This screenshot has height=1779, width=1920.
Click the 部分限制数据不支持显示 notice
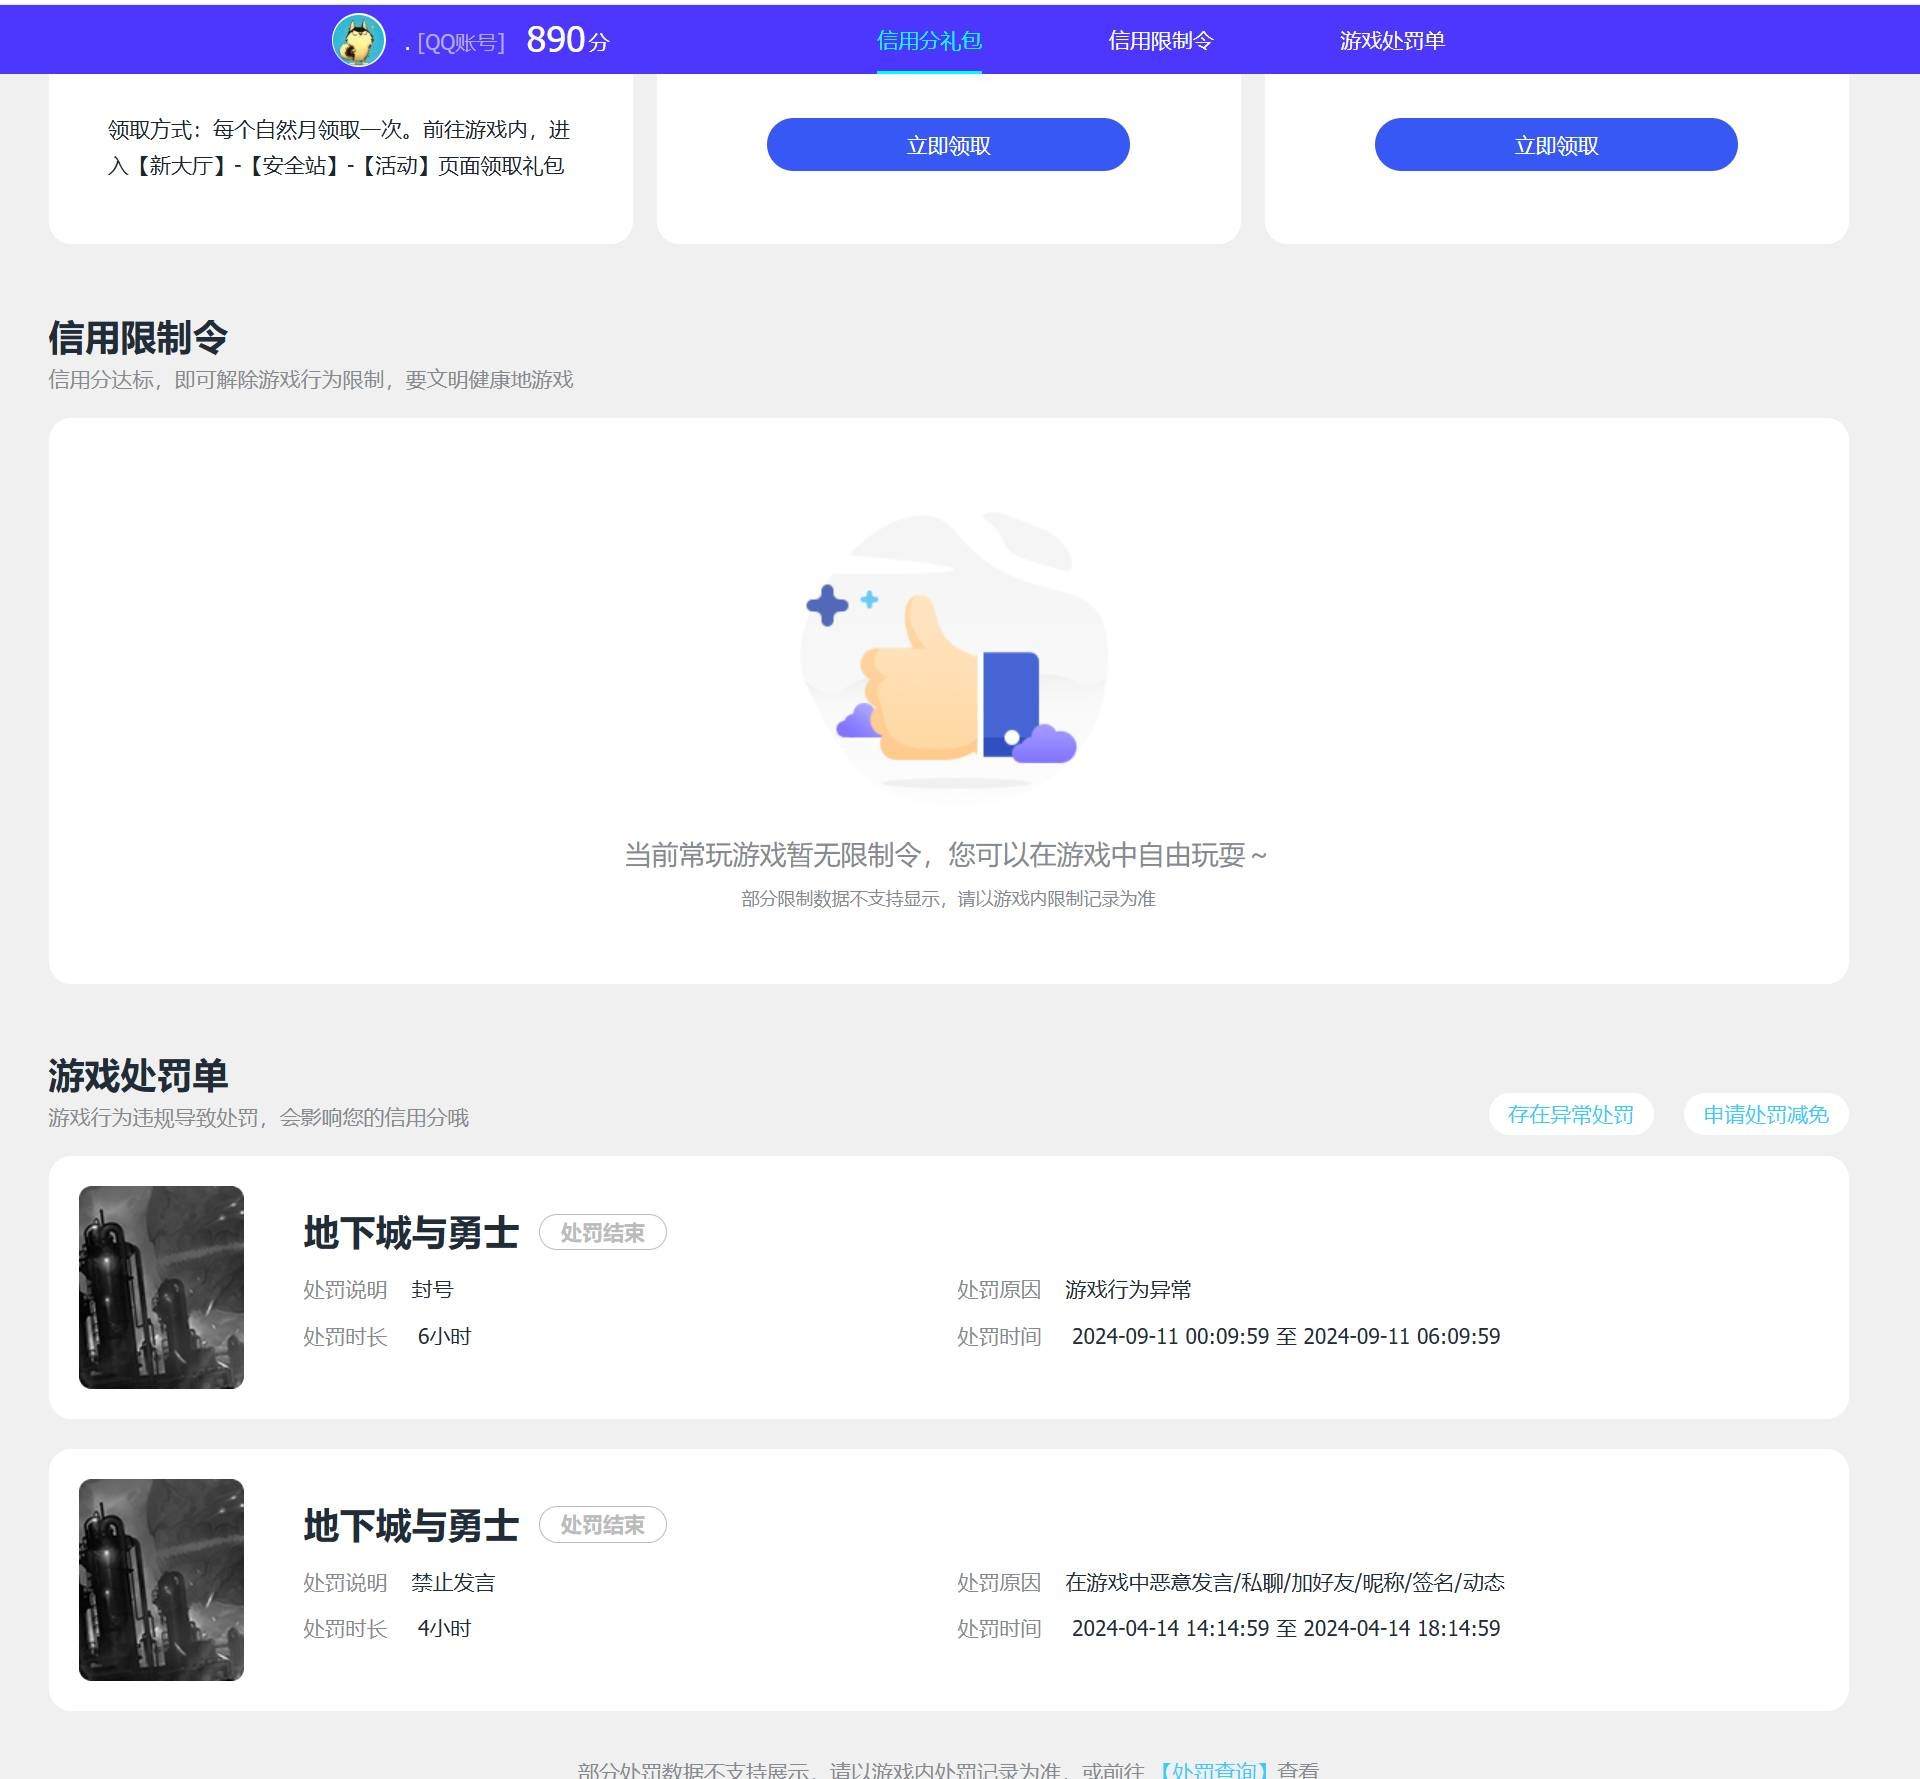pyautogui.click(x=948, y=899)
